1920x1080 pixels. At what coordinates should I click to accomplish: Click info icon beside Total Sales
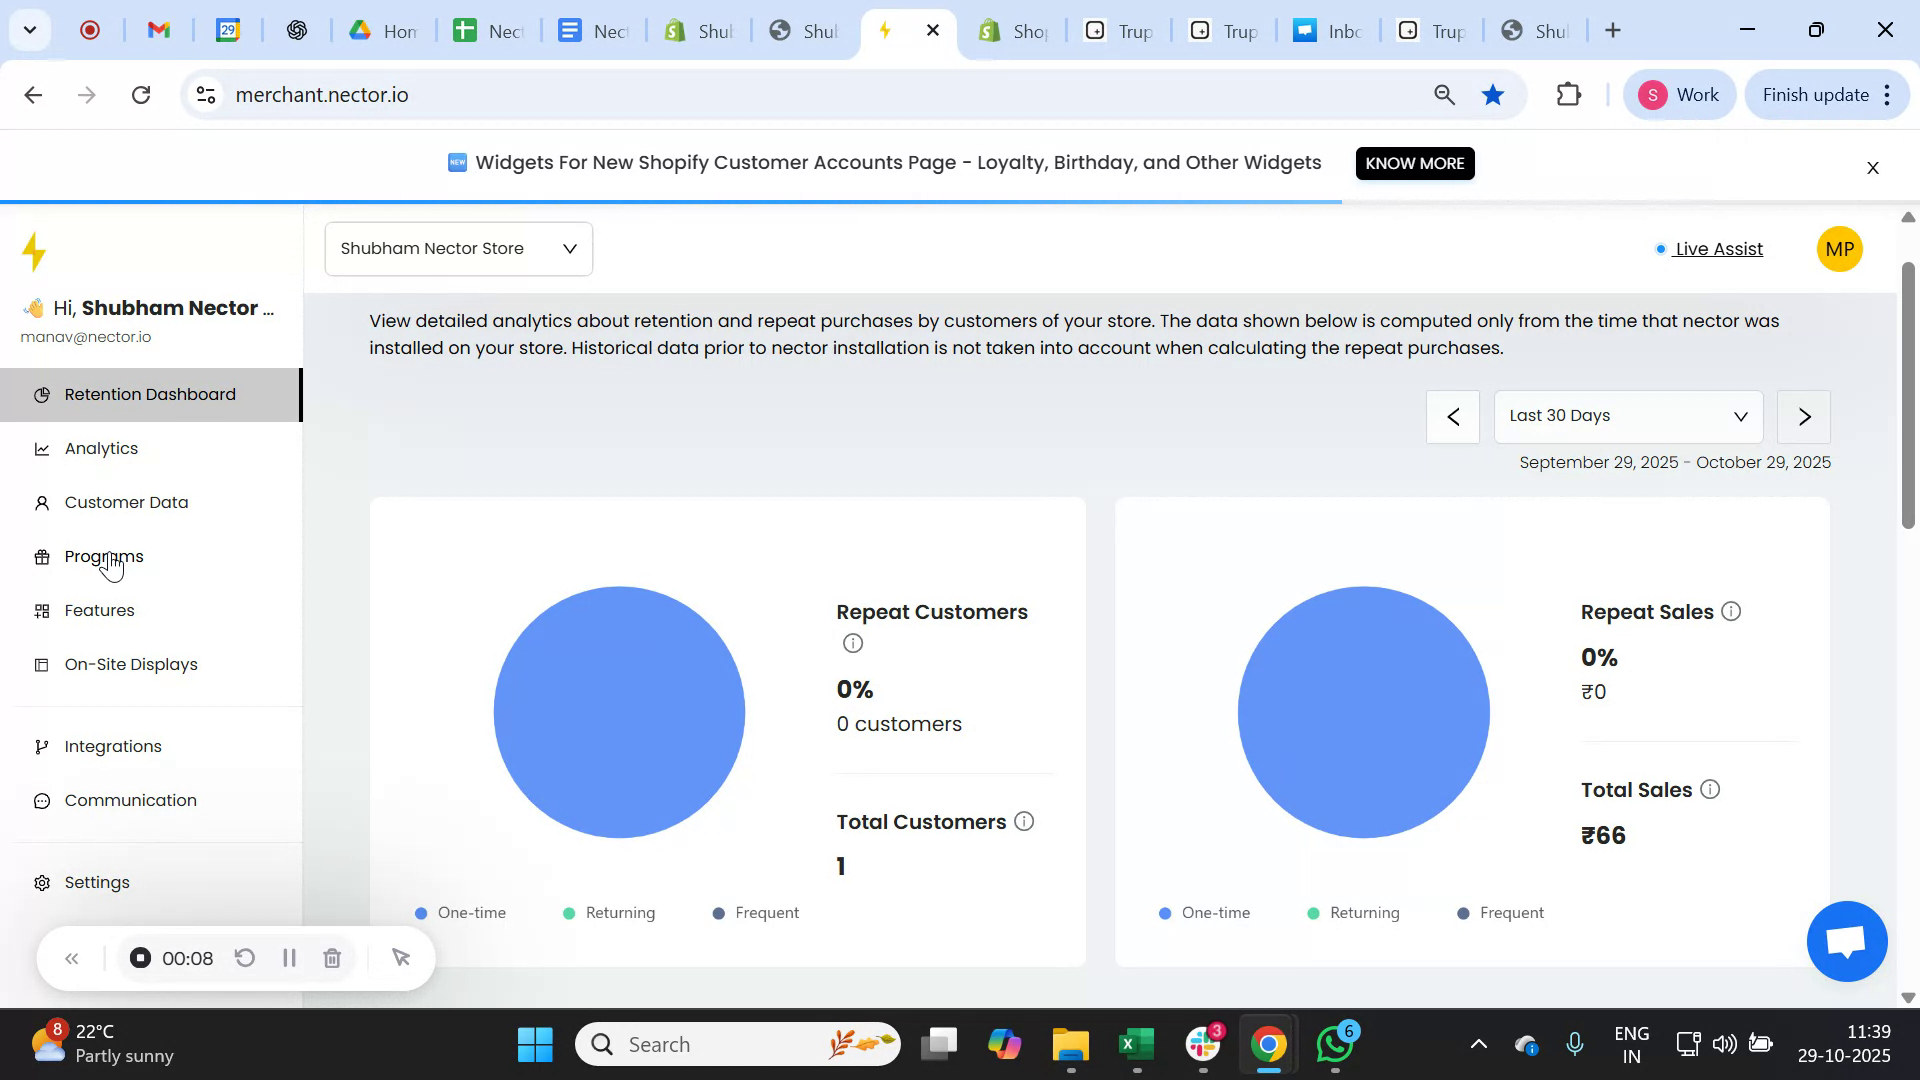coord(1710,790)
